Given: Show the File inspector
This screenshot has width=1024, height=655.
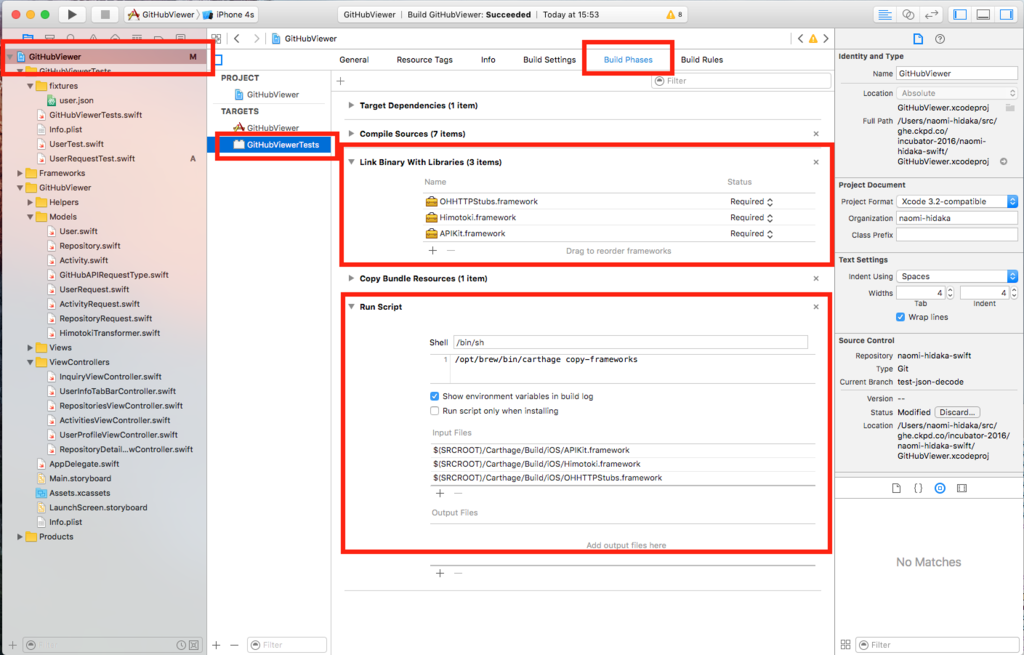Looking at the screenshot, I should pyautogui.click(x=918, y=39).
